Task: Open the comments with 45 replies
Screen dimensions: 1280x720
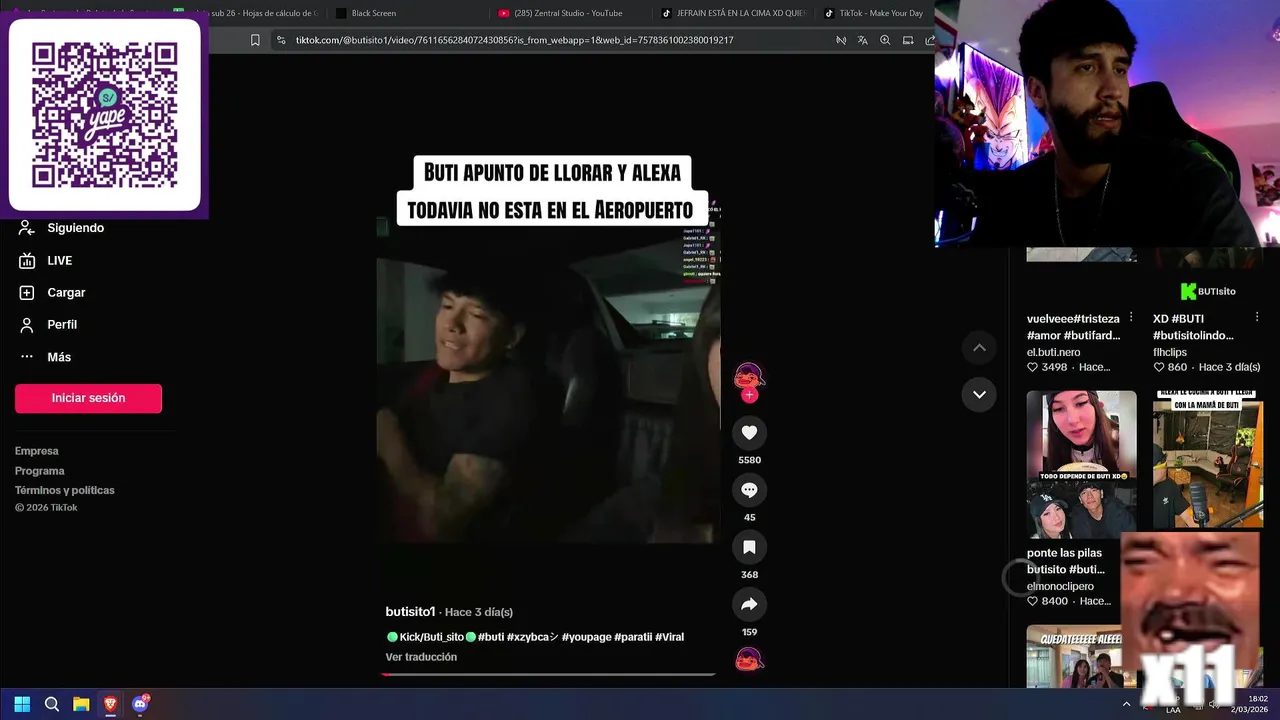Action: point(749,490)
